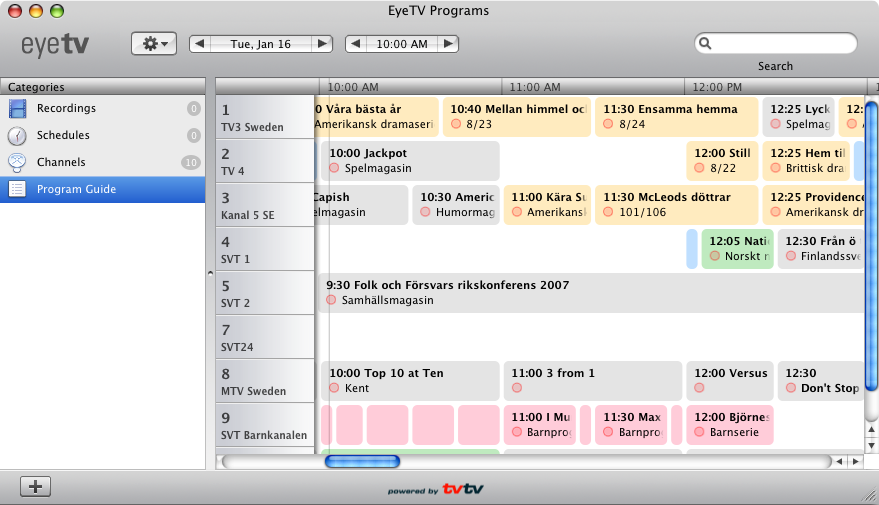879x505 pixels.
Task: Click the Program Guide list icon
Action: click(x=18, y=189)
